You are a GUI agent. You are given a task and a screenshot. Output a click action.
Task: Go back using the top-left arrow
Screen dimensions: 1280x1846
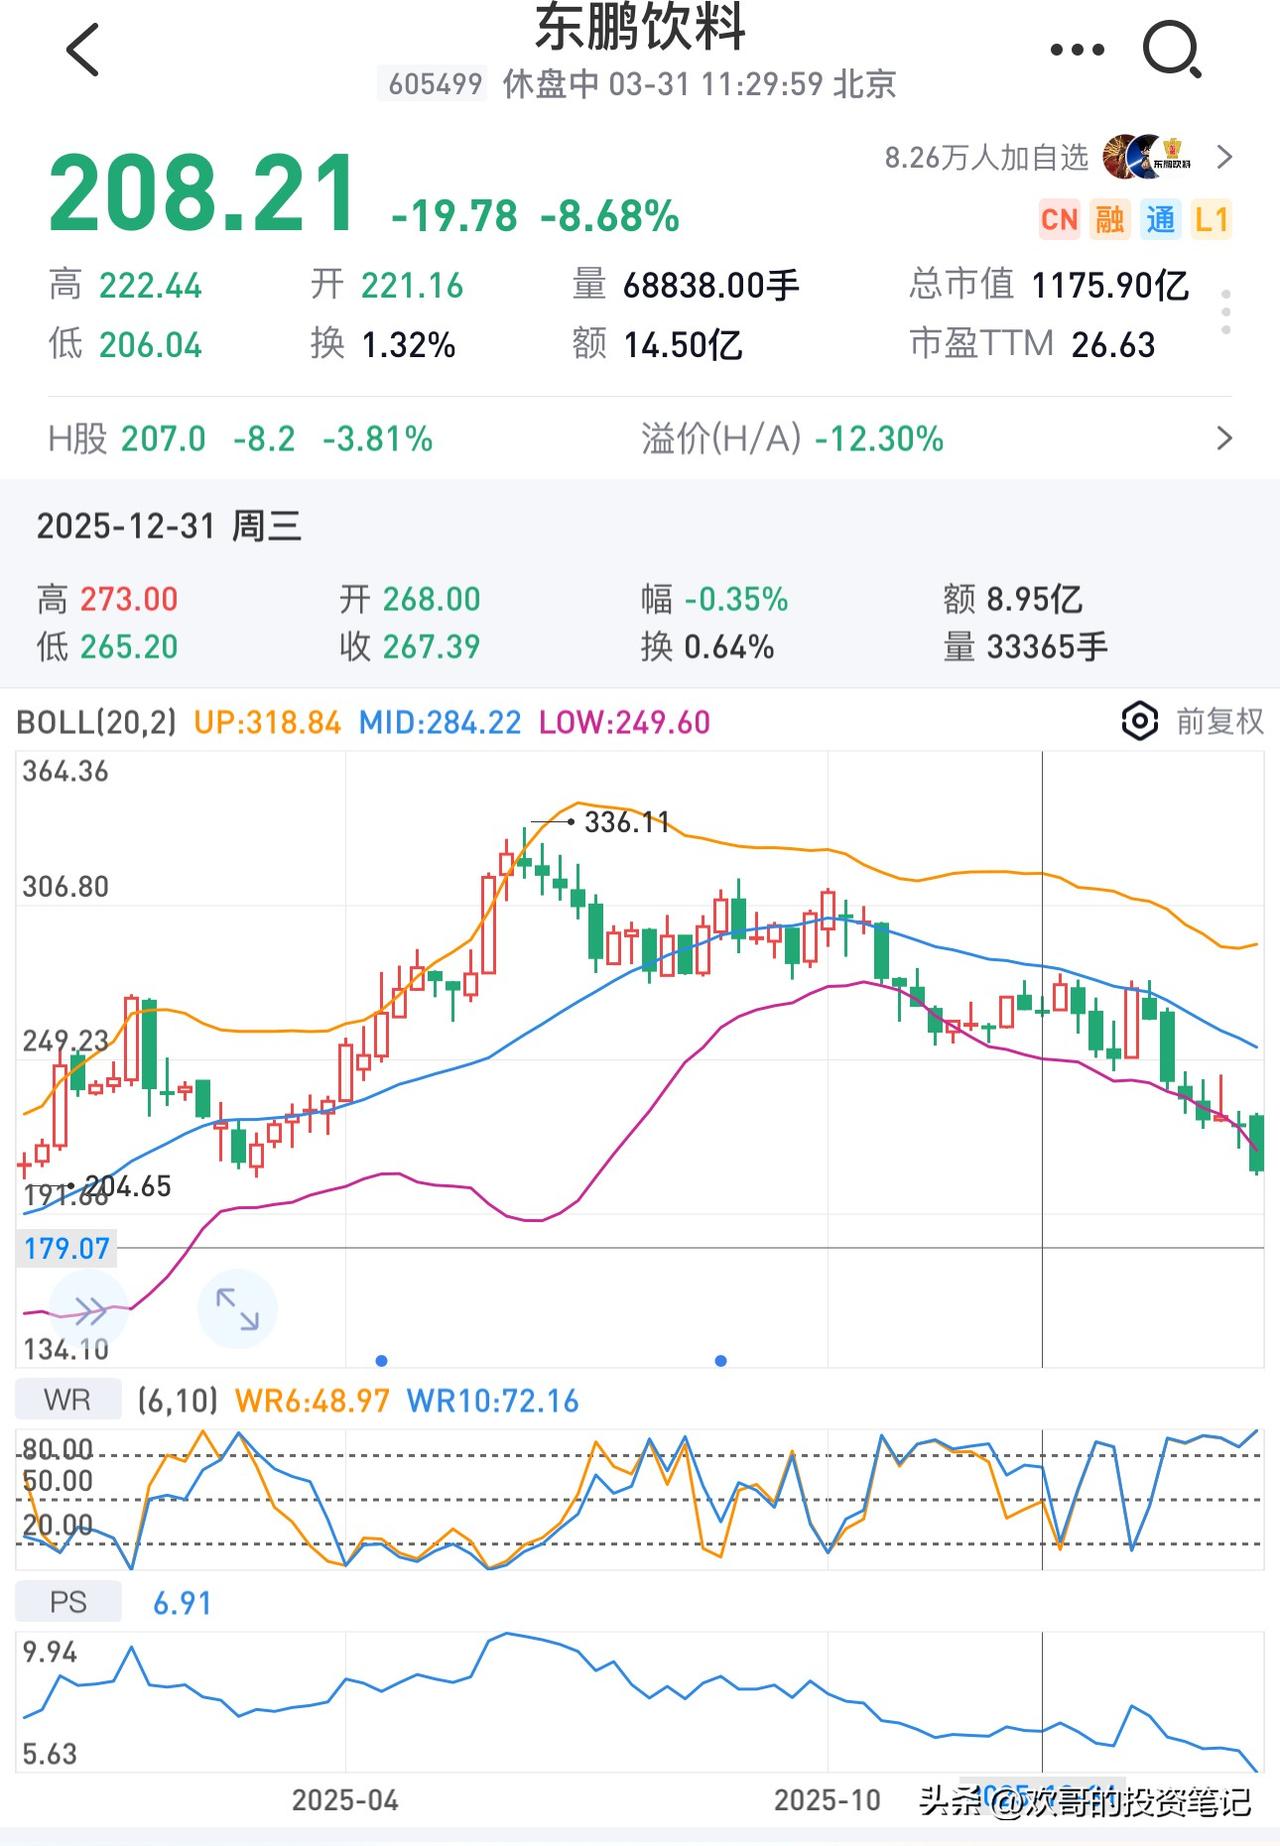coord(83,50)
